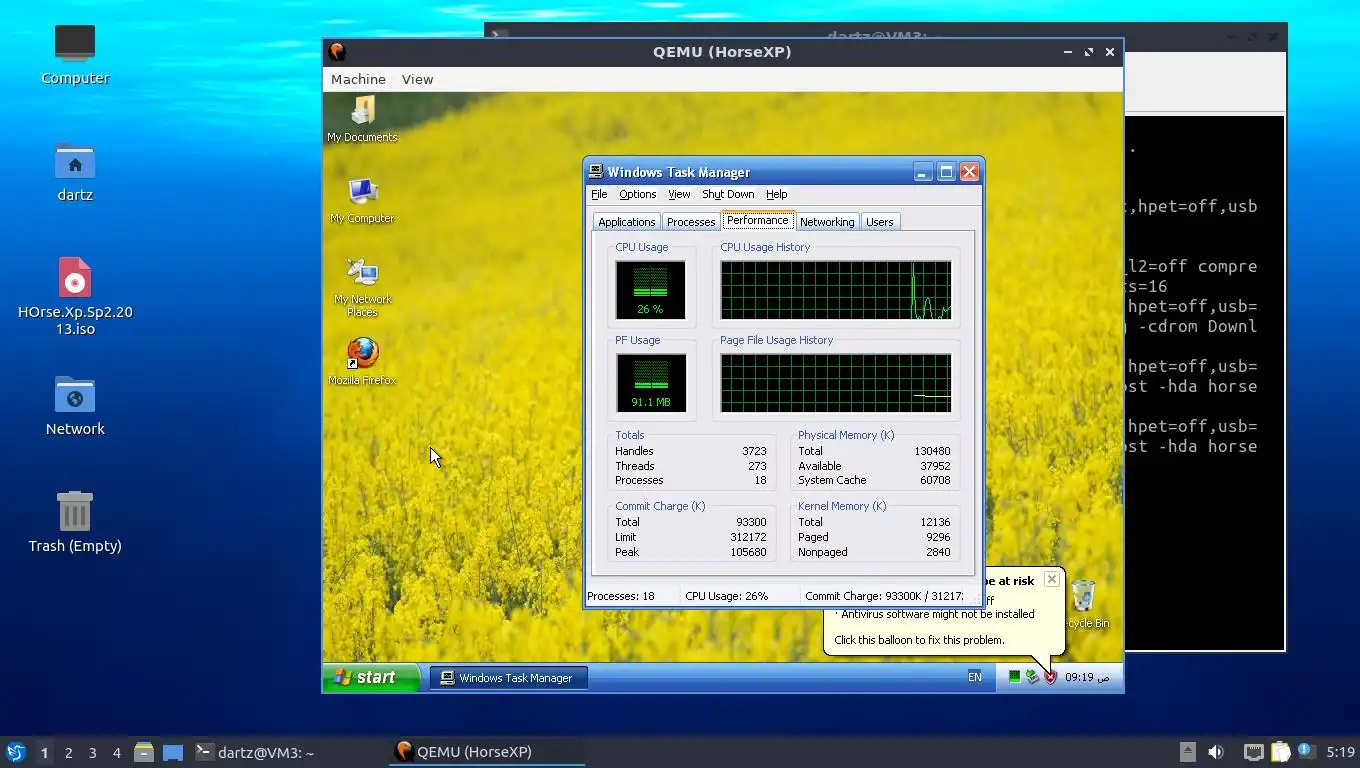Switch to Networking tab
This screenshot has width=1360, height=768.
(827, 222)
